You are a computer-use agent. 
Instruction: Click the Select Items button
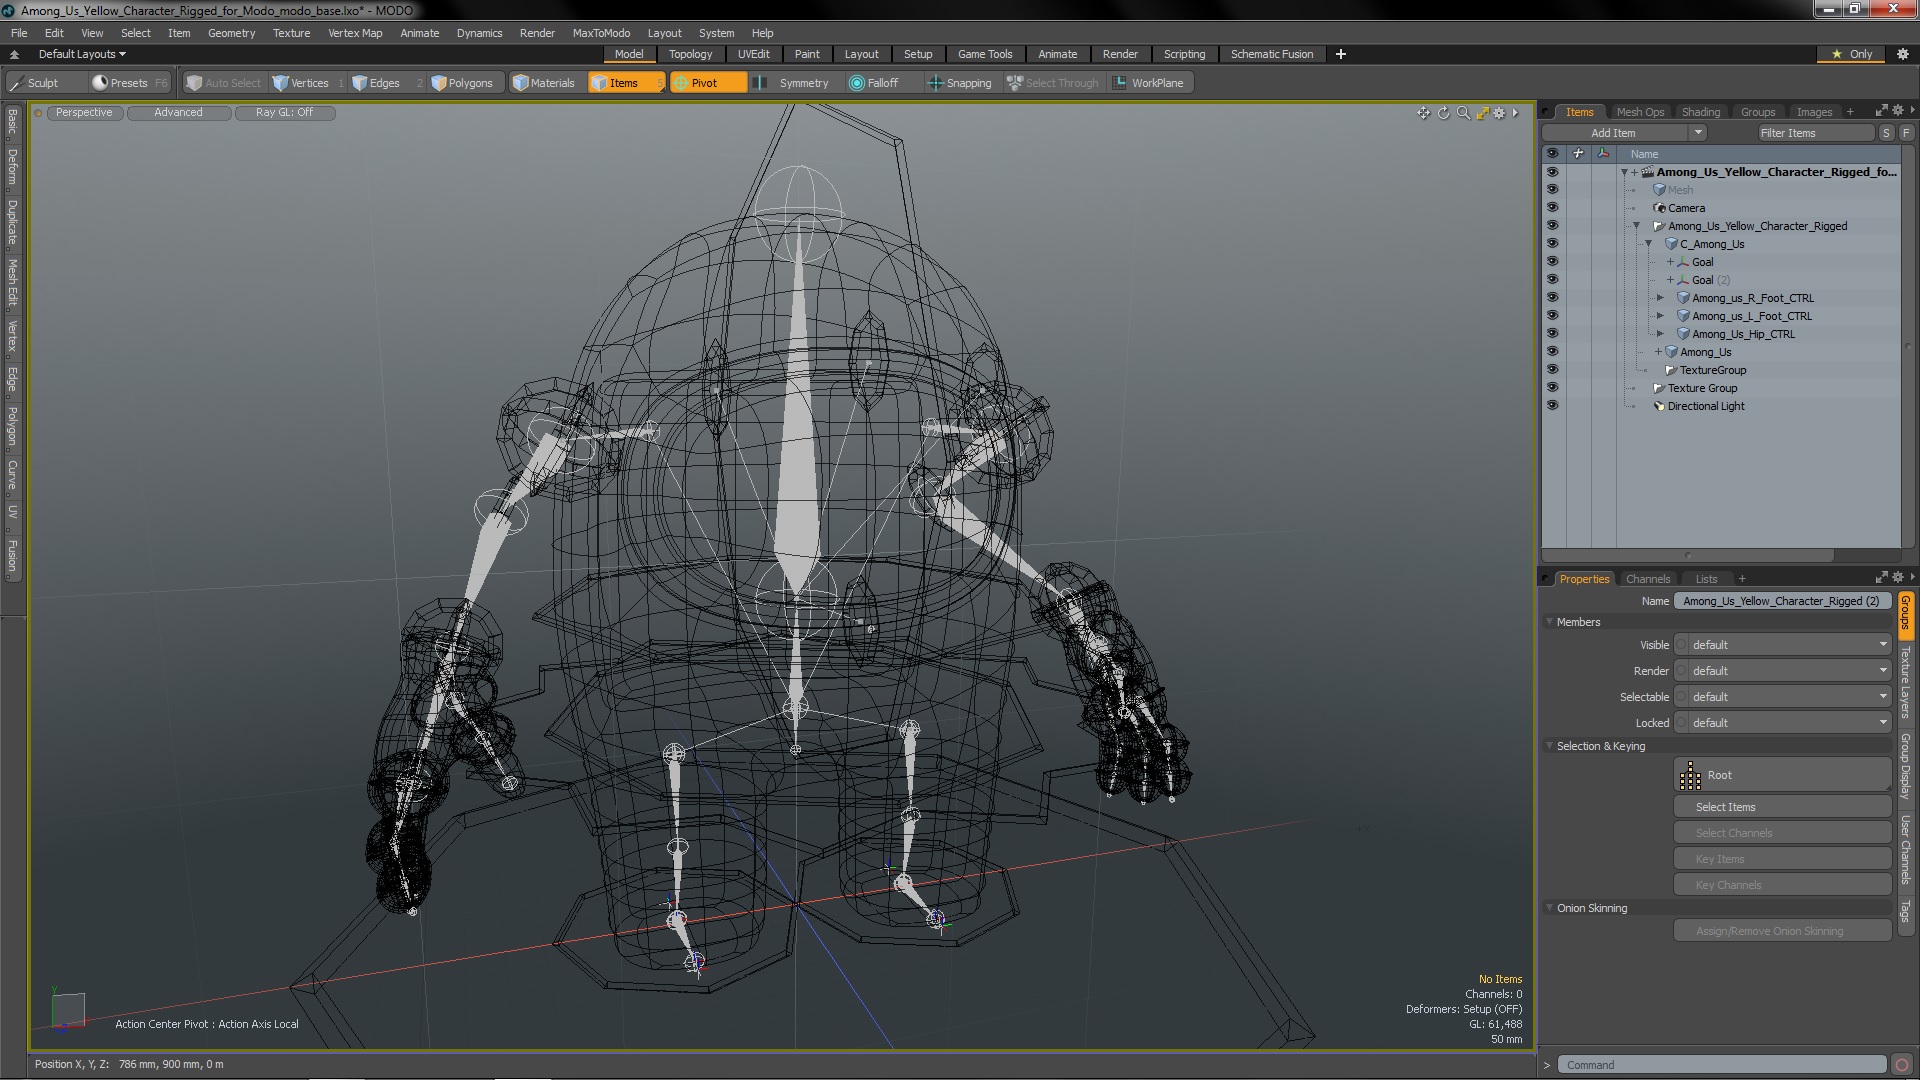tap(1782, 807)
